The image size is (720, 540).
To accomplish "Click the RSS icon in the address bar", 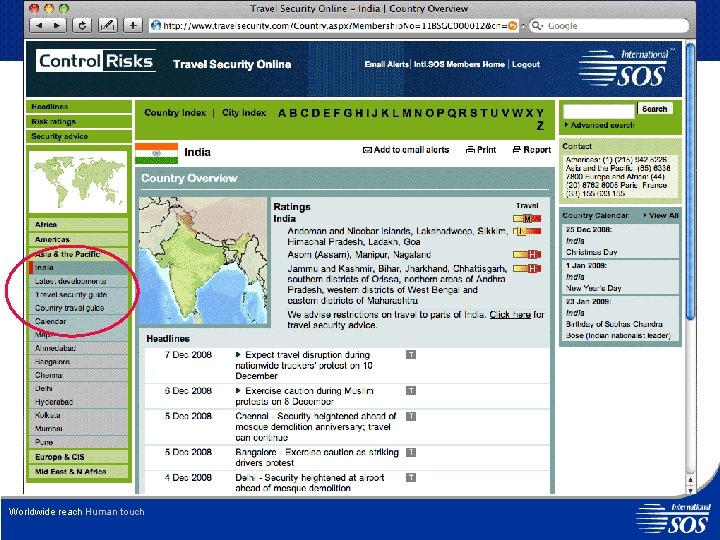I will [x=512, y=26].
